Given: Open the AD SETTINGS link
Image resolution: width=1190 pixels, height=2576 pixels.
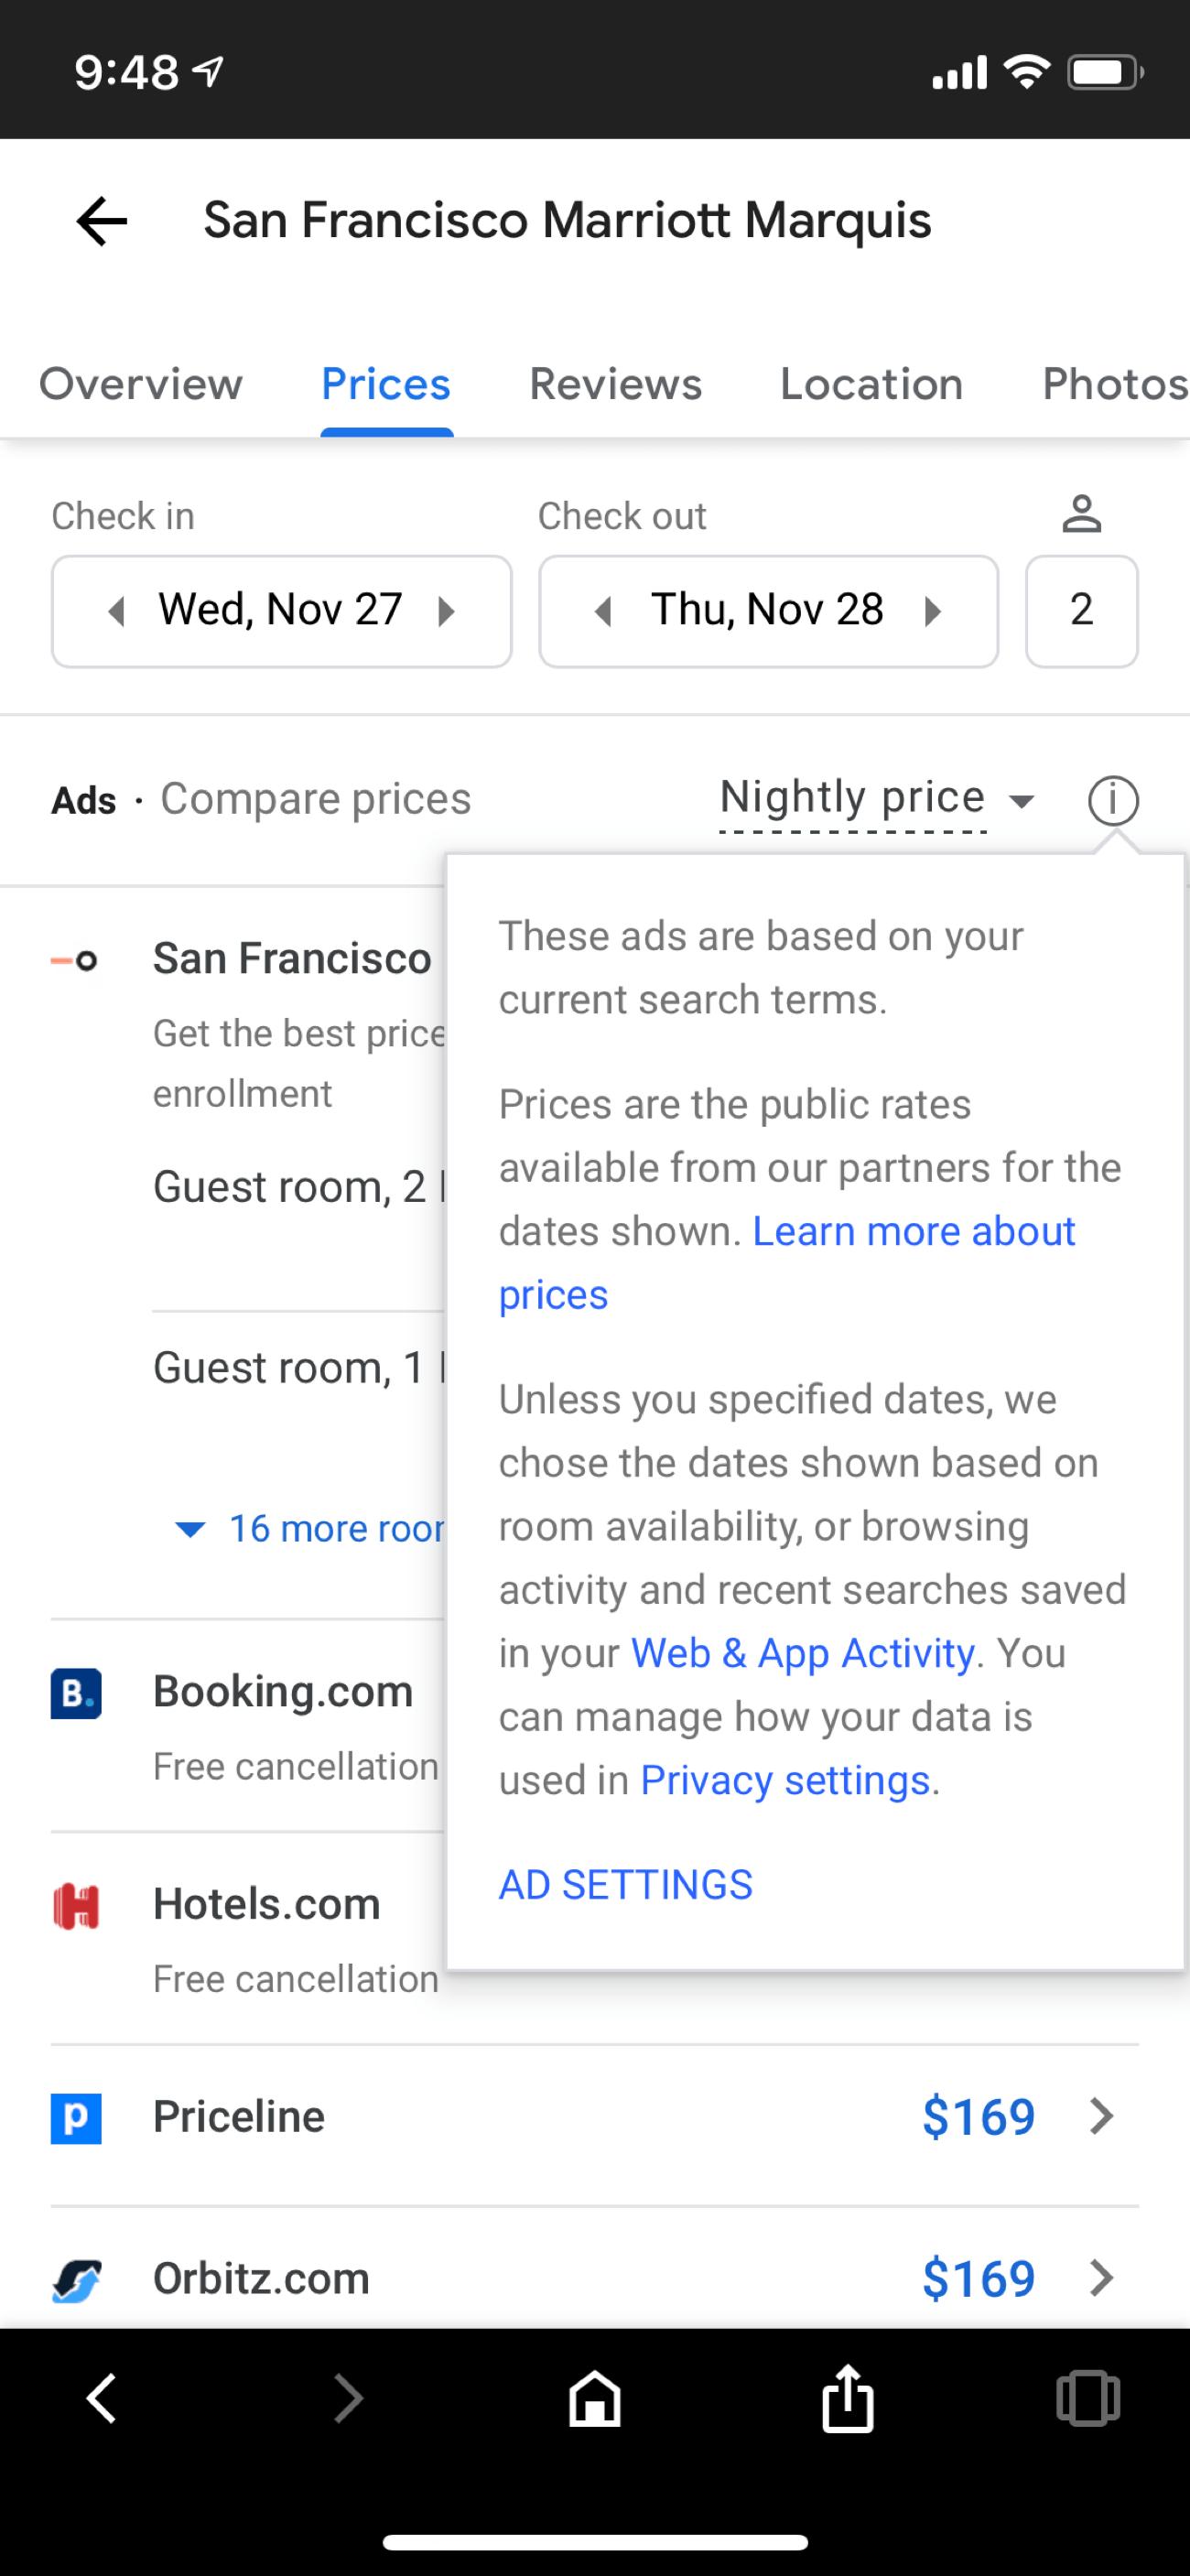Looking at the screenshot, I should (x=625, y=1885).
